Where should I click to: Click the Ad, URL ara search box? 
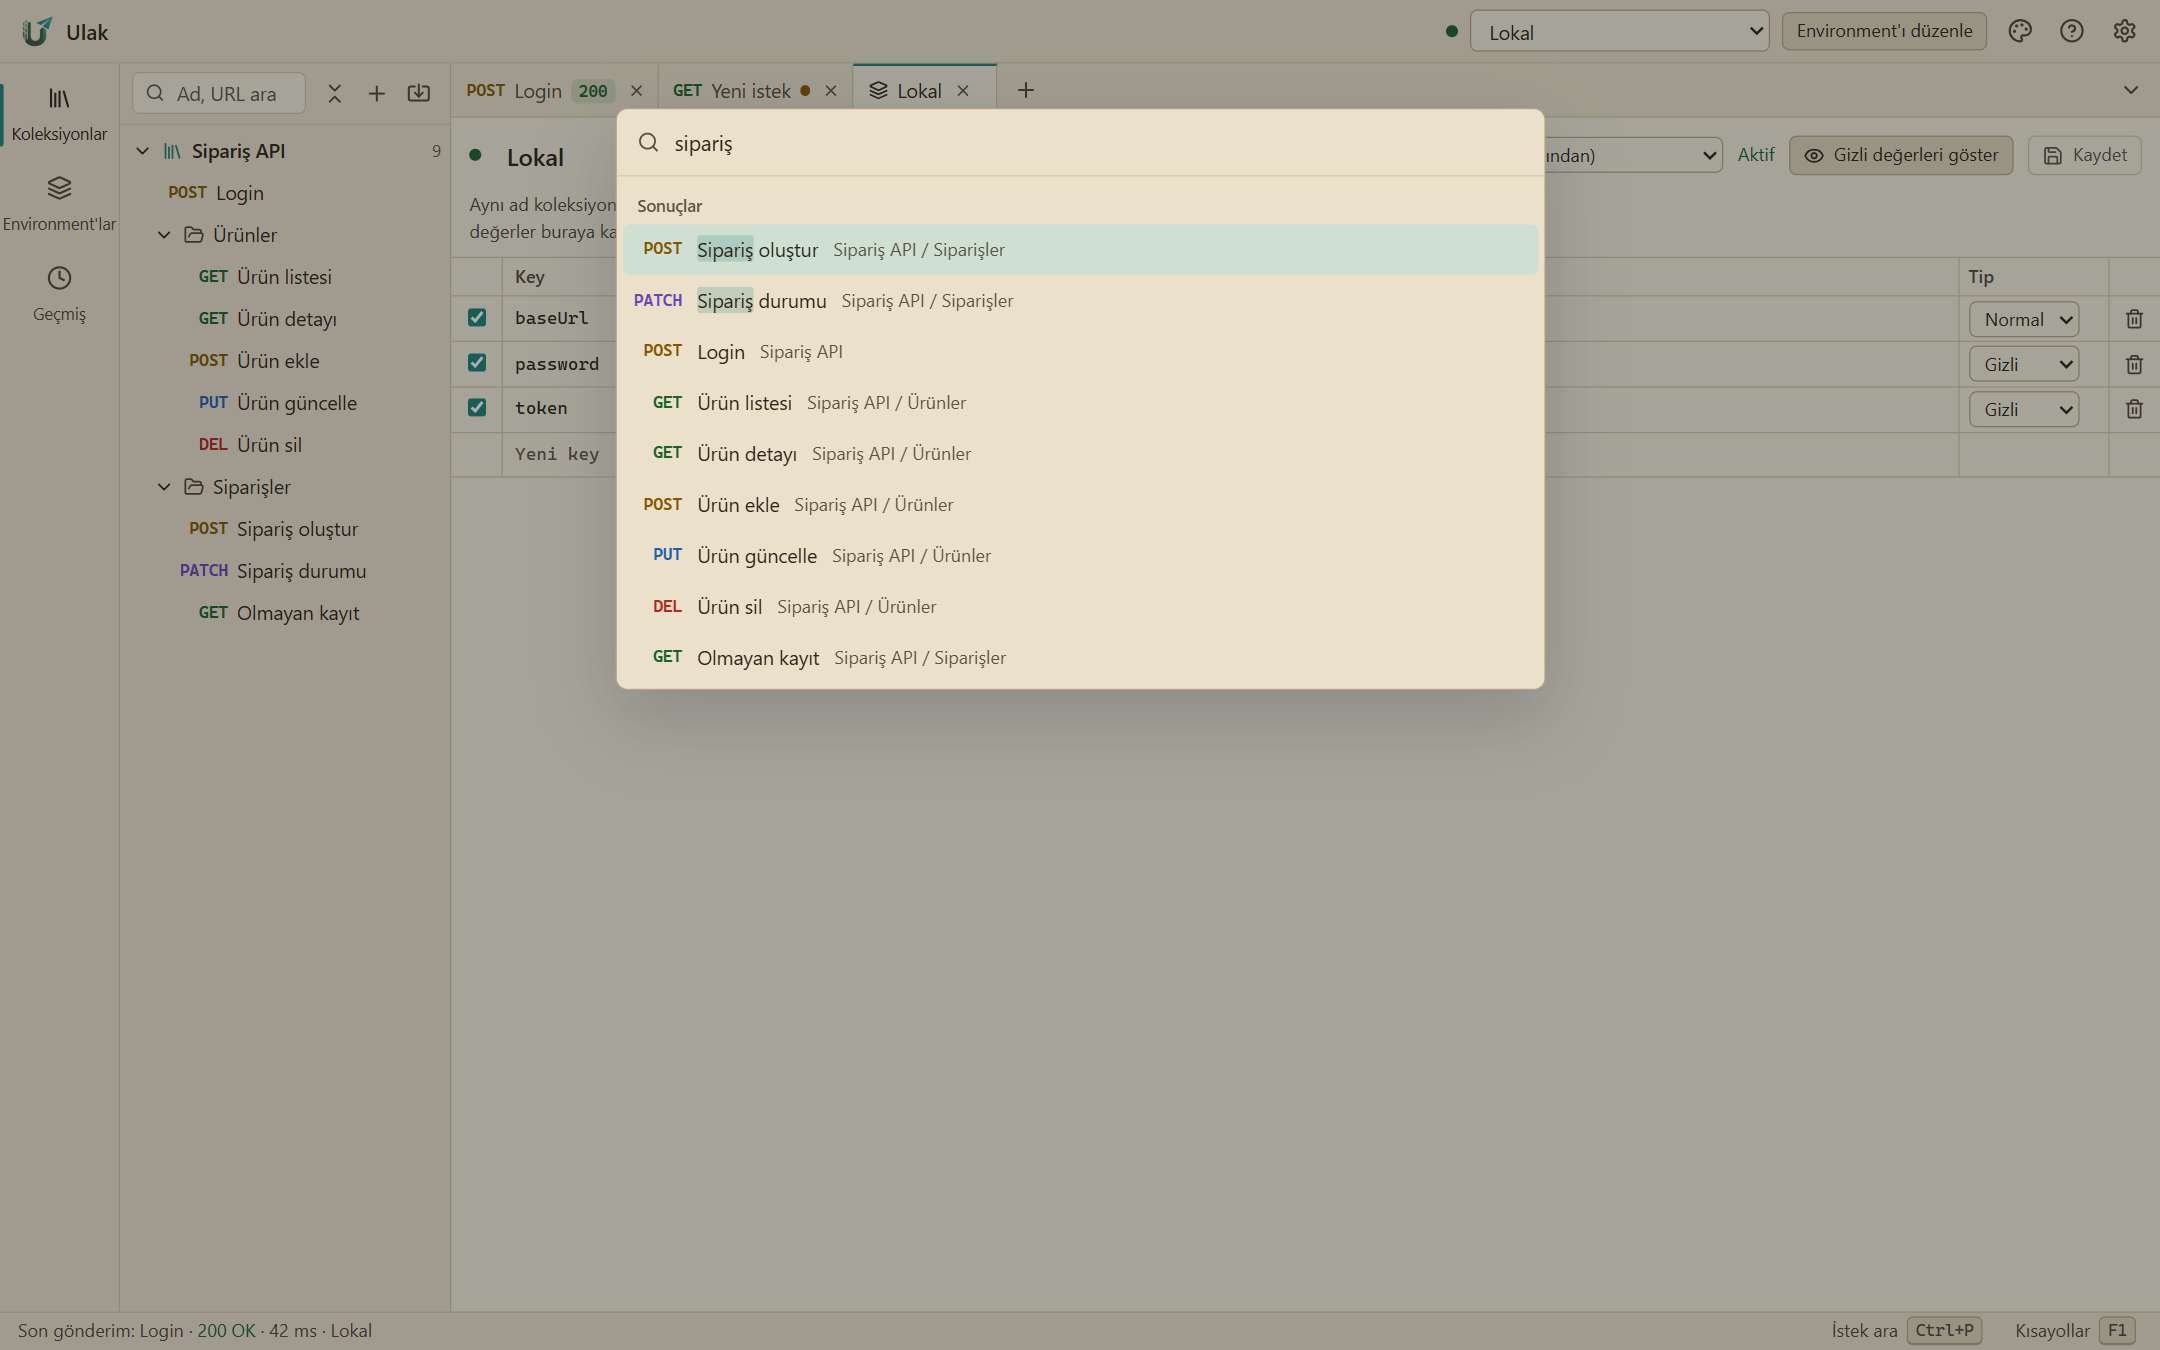pyautogui.click(x=219, y=94)
